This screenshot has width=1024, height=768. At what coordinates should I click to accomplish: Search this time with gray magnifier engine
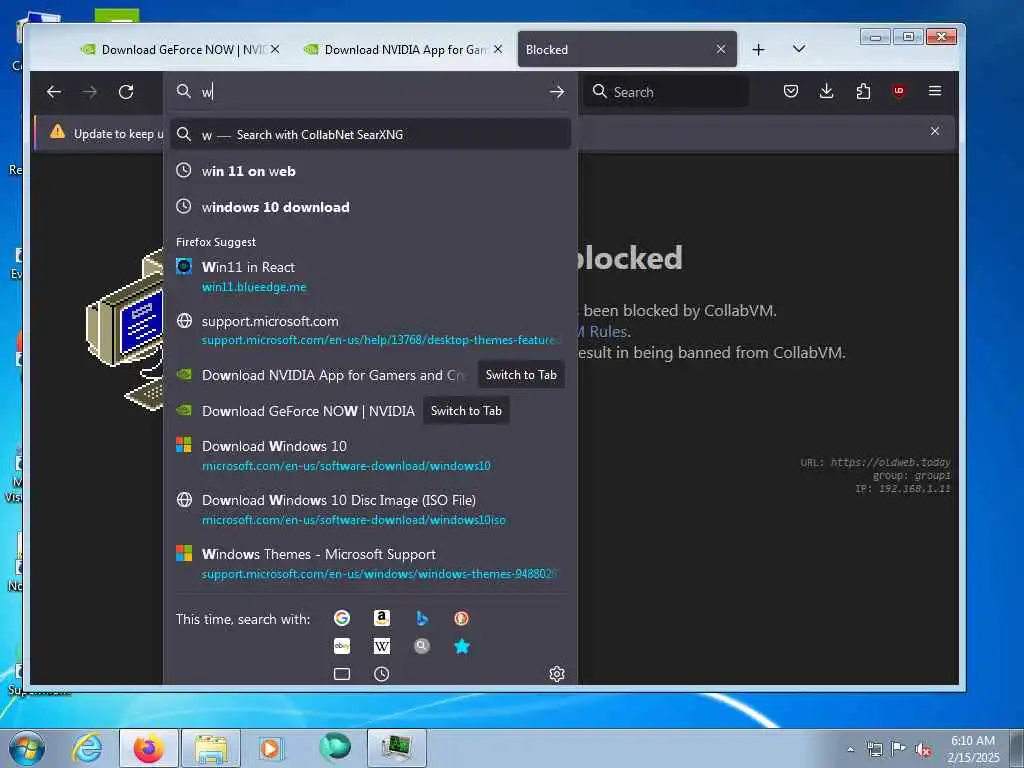point(422,646)
